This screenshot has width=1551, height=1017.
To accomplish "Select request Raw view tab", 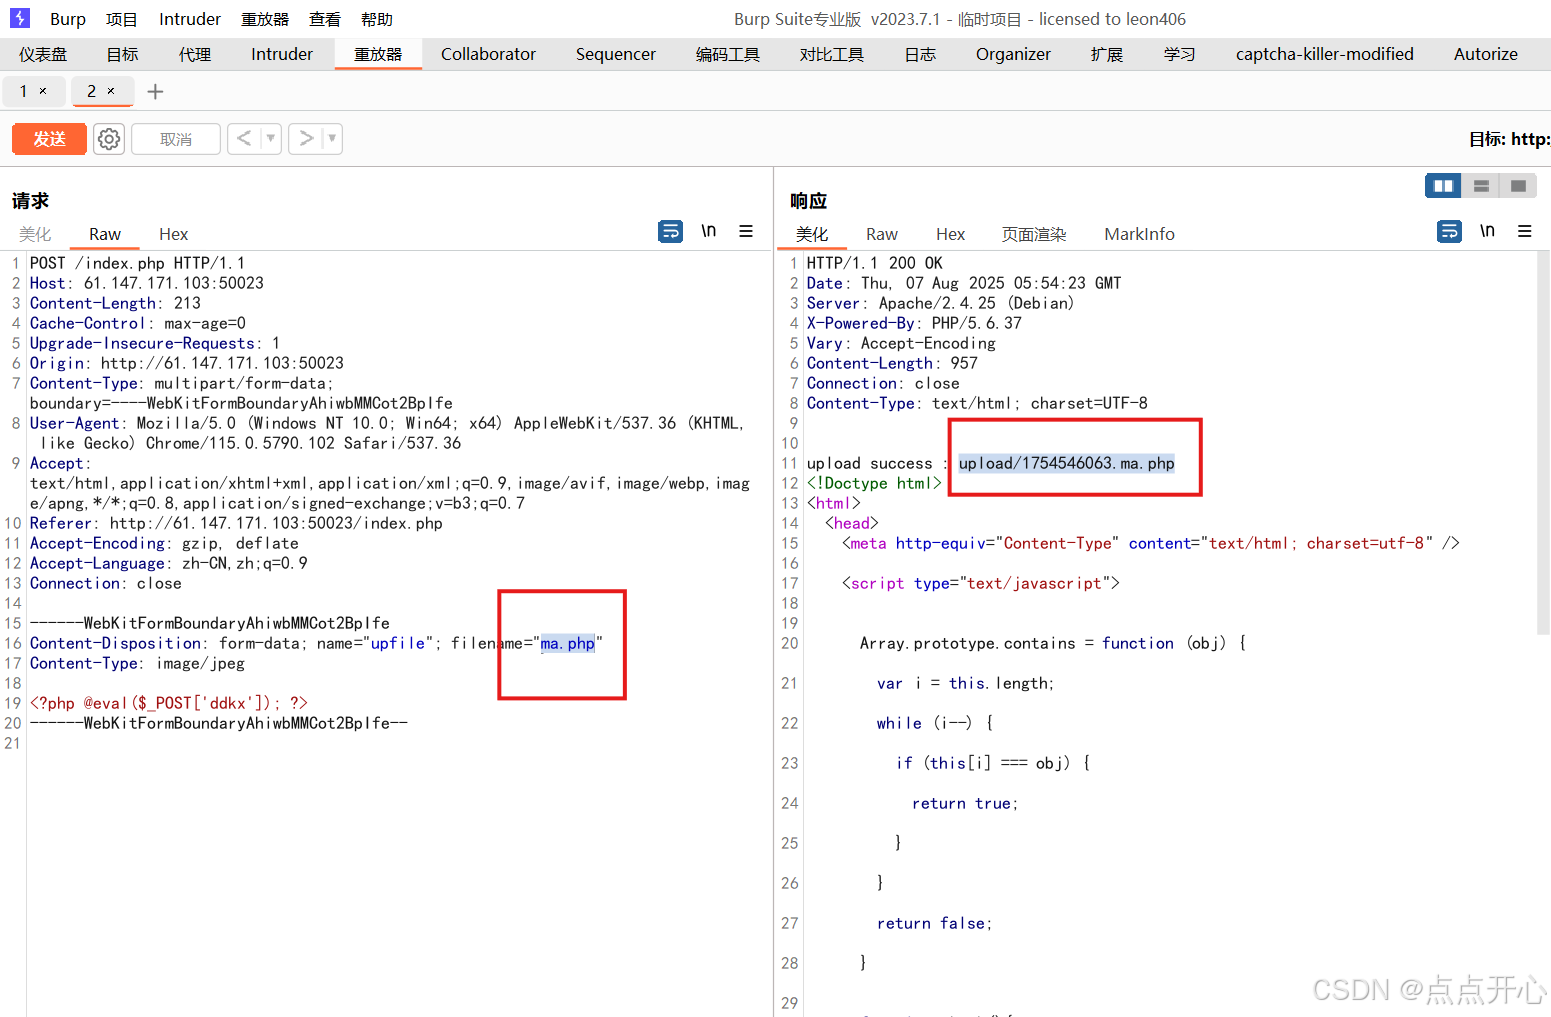I will click(x=105, y=234).
